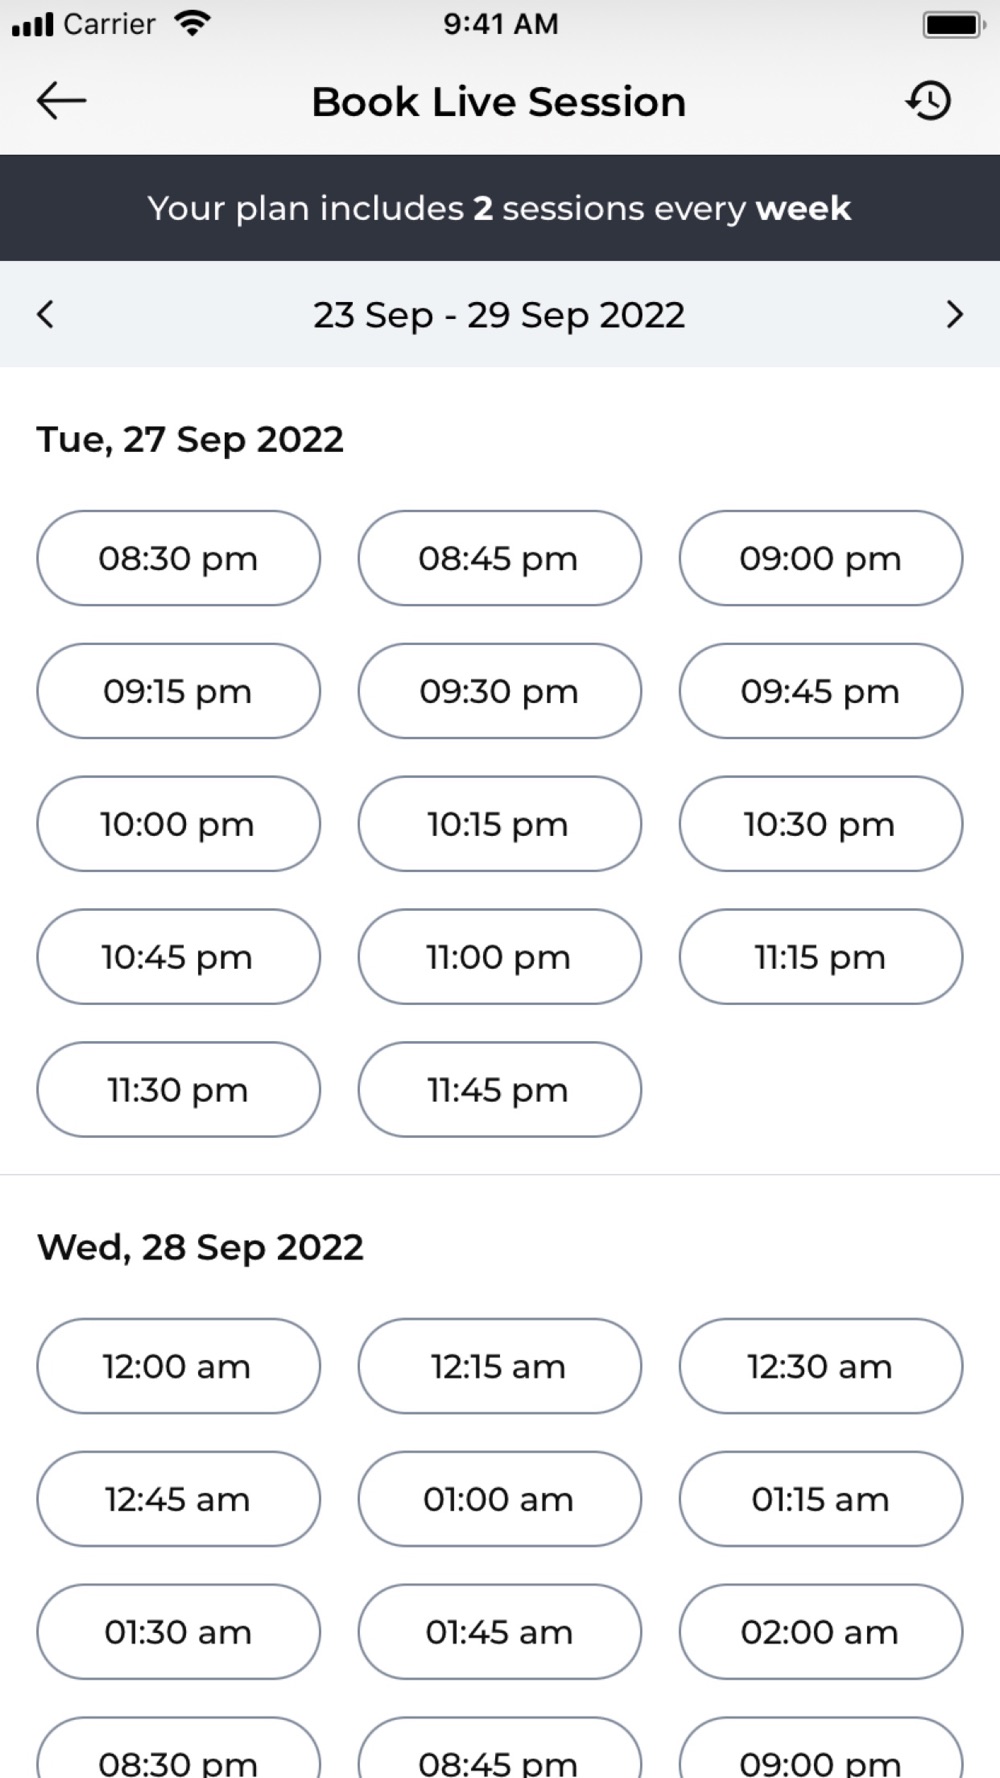Pick 12:00 am slot on Wednesday

(179, 1366)
